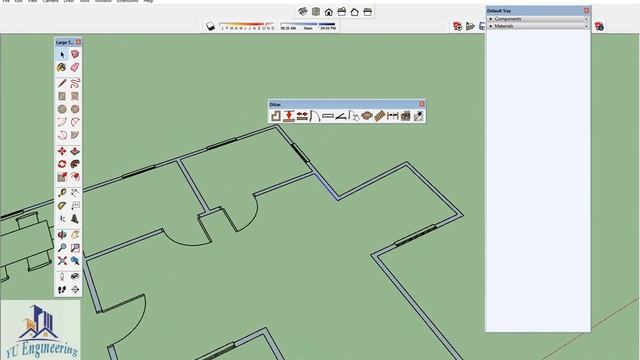This screenshot has width=640, height=360.
Task: Select the Line pencil tool
Action: coord(62,84)
